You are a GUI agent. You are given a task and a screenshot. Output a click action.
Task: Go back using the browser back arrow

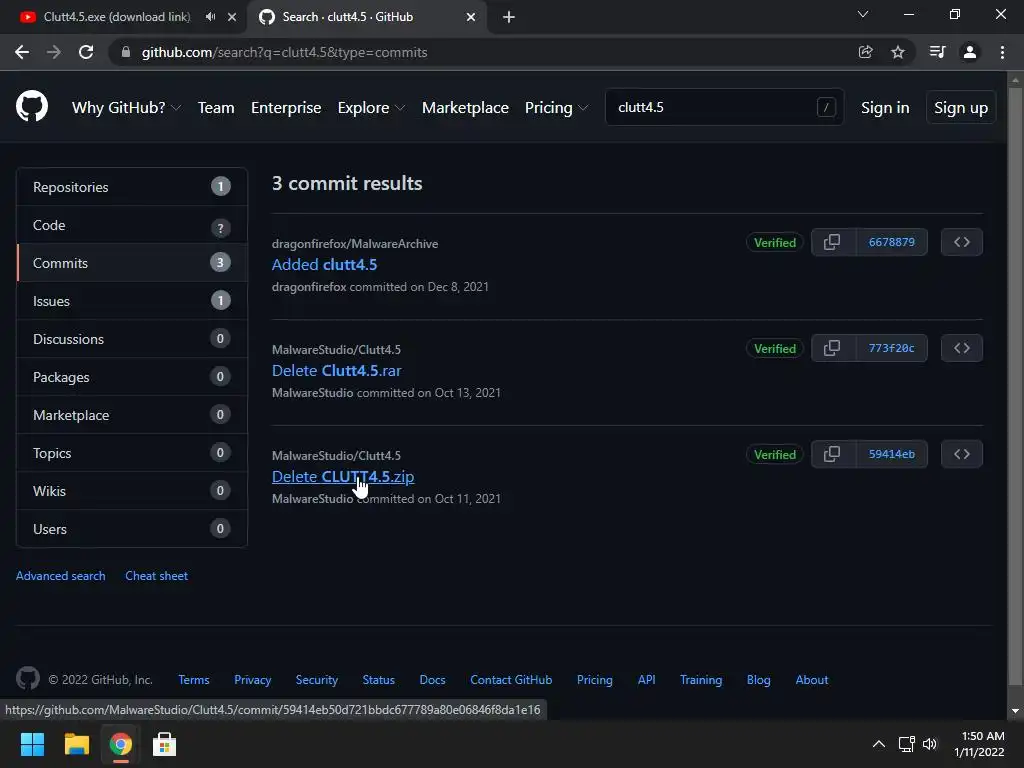pyautogui.click(x=22, y=52)
